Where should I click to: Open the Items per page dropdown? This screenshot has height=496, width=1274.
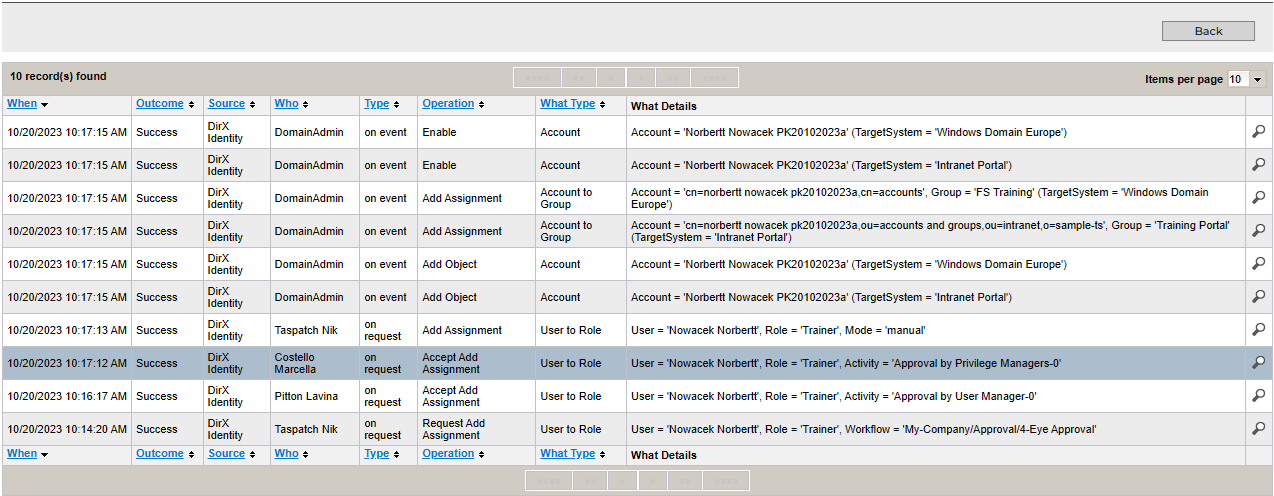[x=1246, y=79]
